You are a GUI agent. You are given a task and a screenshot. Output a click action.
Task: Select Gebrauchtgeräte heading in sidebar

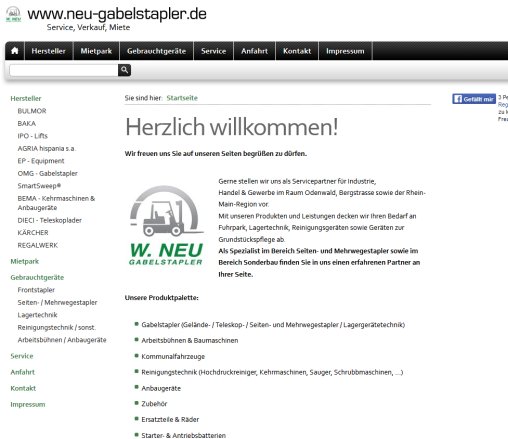37,277
